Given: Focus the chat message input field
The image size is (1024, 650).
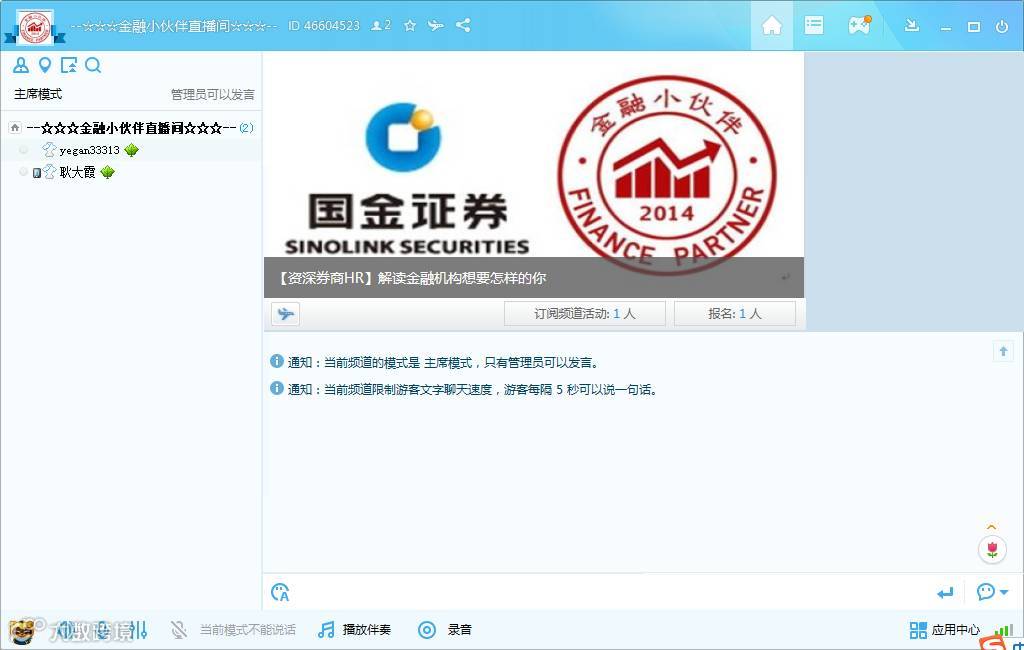Looking at the screenshot, I should pos(611,593).
